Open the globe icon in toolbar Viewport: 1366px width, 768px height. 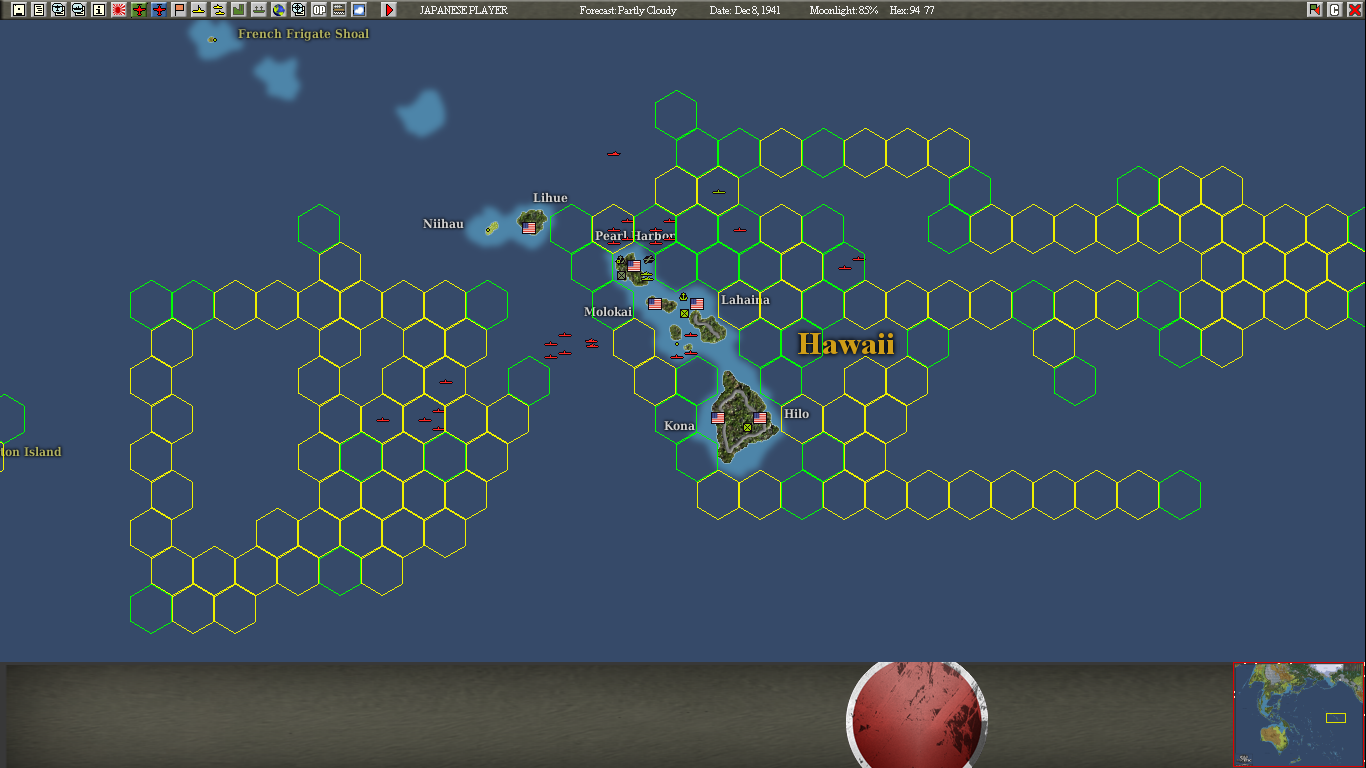(x=278, y=10)
